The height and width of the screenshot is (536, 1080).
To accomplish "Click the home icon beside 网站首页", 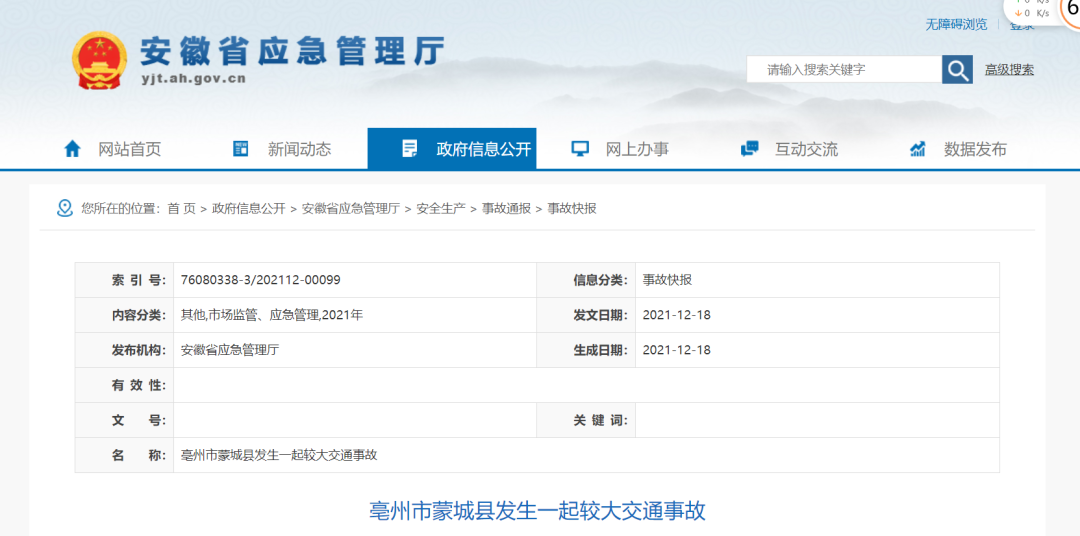I will pos(72,149).
